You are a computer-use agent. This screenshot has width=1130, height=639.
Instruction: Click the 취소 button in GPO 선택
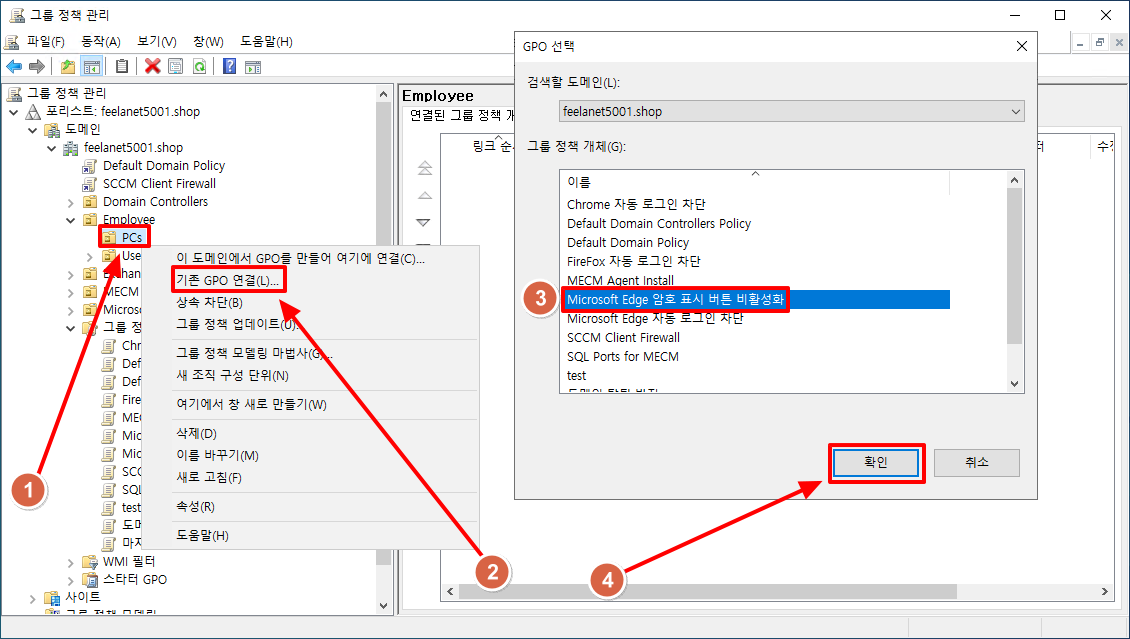coord(976,463)
